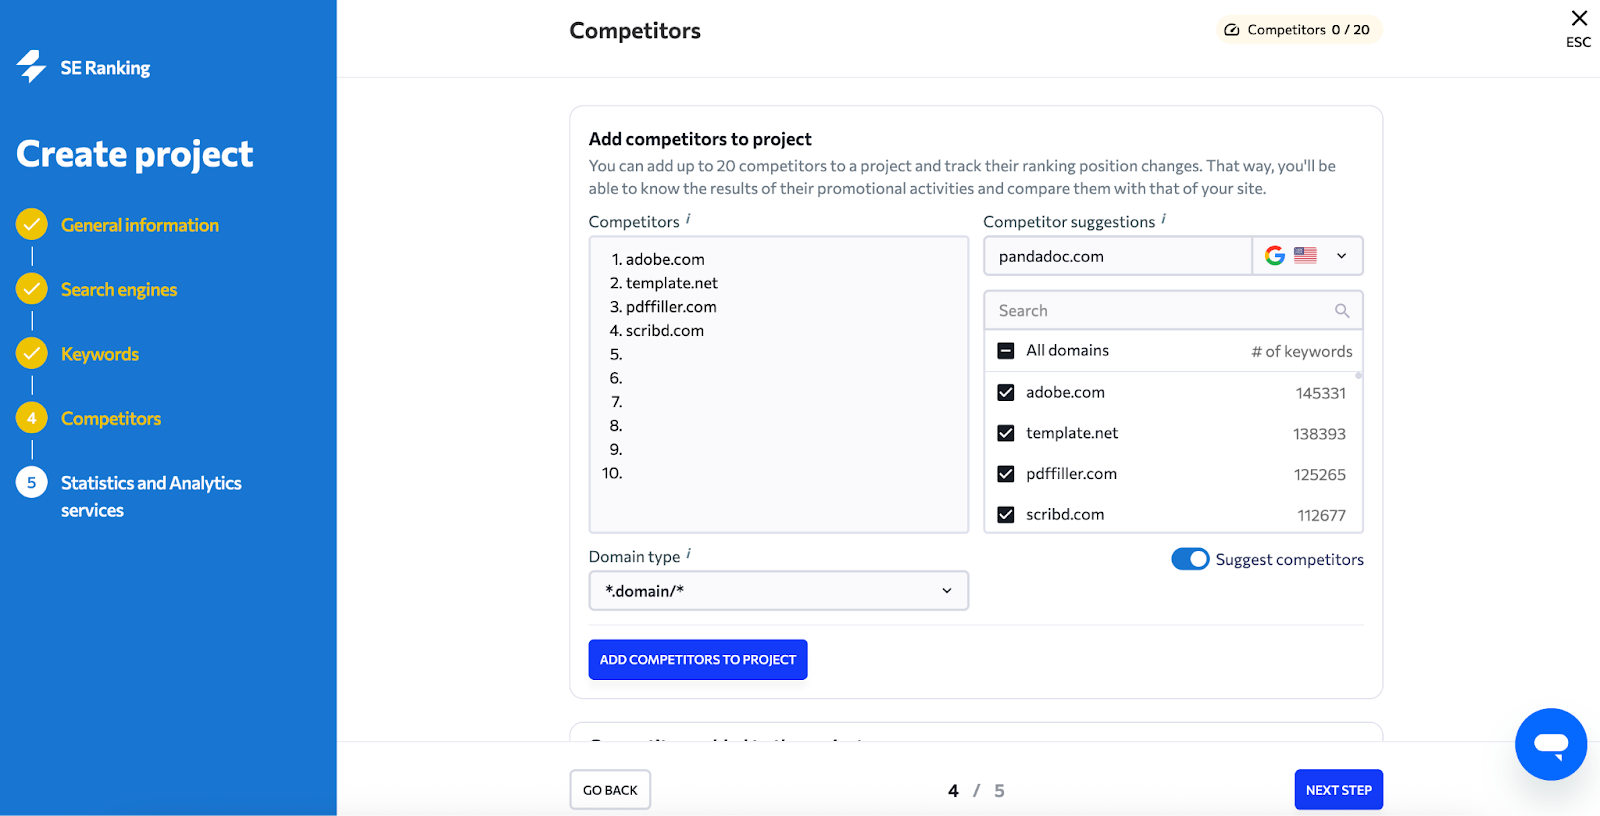This screenshot has width=1600, height=816.
Task: Click the SE Ranking lightning logo
Action: [x=31, y=67]
